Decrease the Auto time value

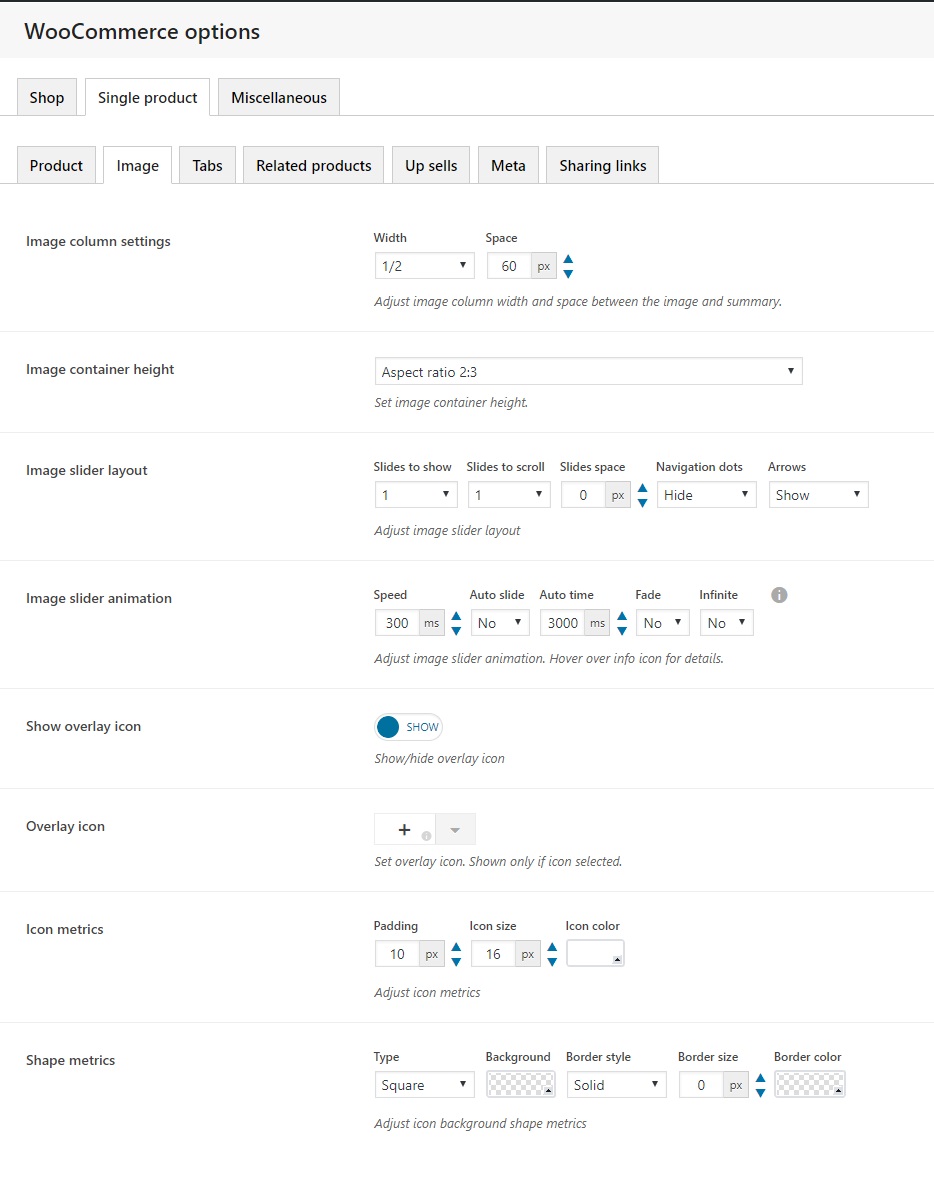[622, 630]
